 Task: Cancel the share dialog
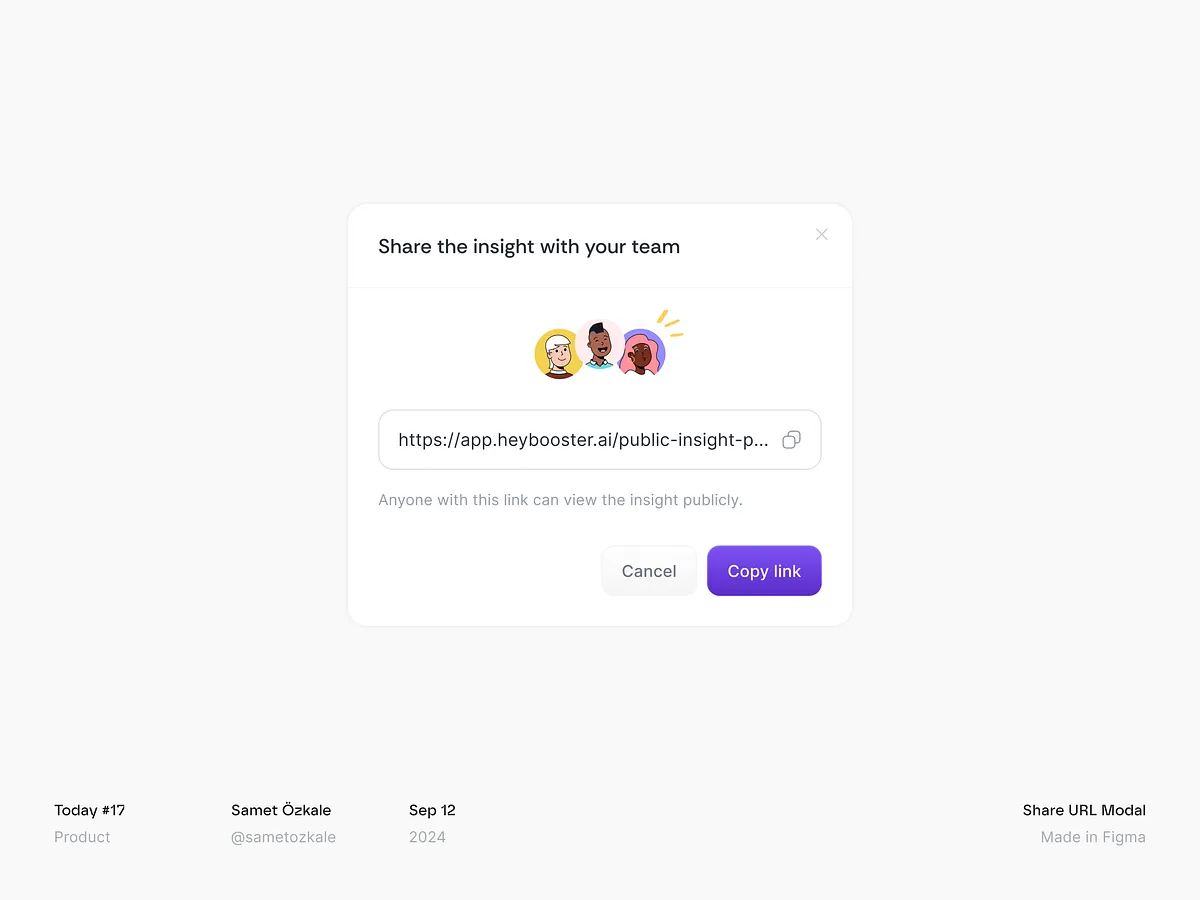point(649,571)
